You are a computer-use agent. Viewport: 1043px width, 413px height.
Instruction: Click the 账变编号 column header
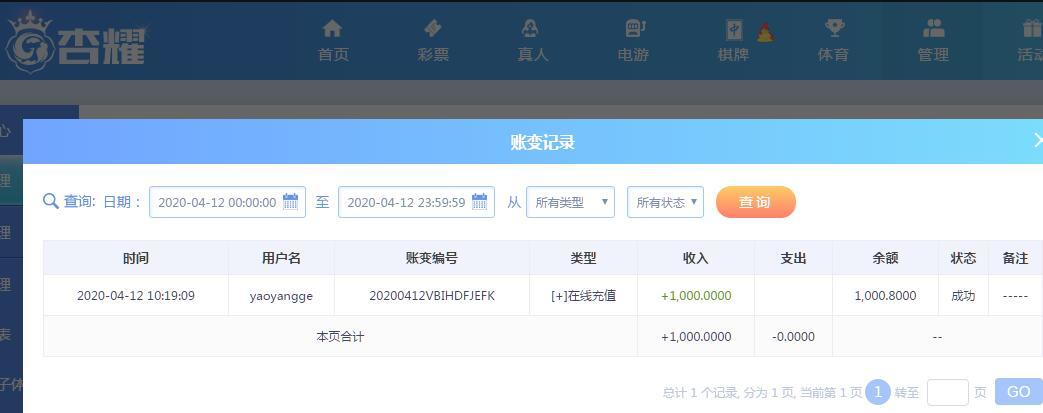point(432,258)
